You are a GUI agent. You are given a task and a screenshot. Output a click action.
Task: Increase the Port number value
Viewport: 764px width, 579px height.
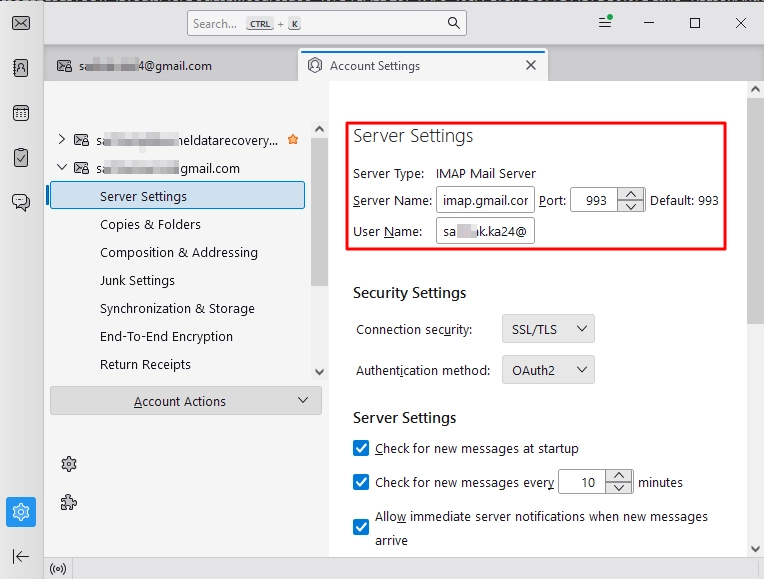[631, 194]
